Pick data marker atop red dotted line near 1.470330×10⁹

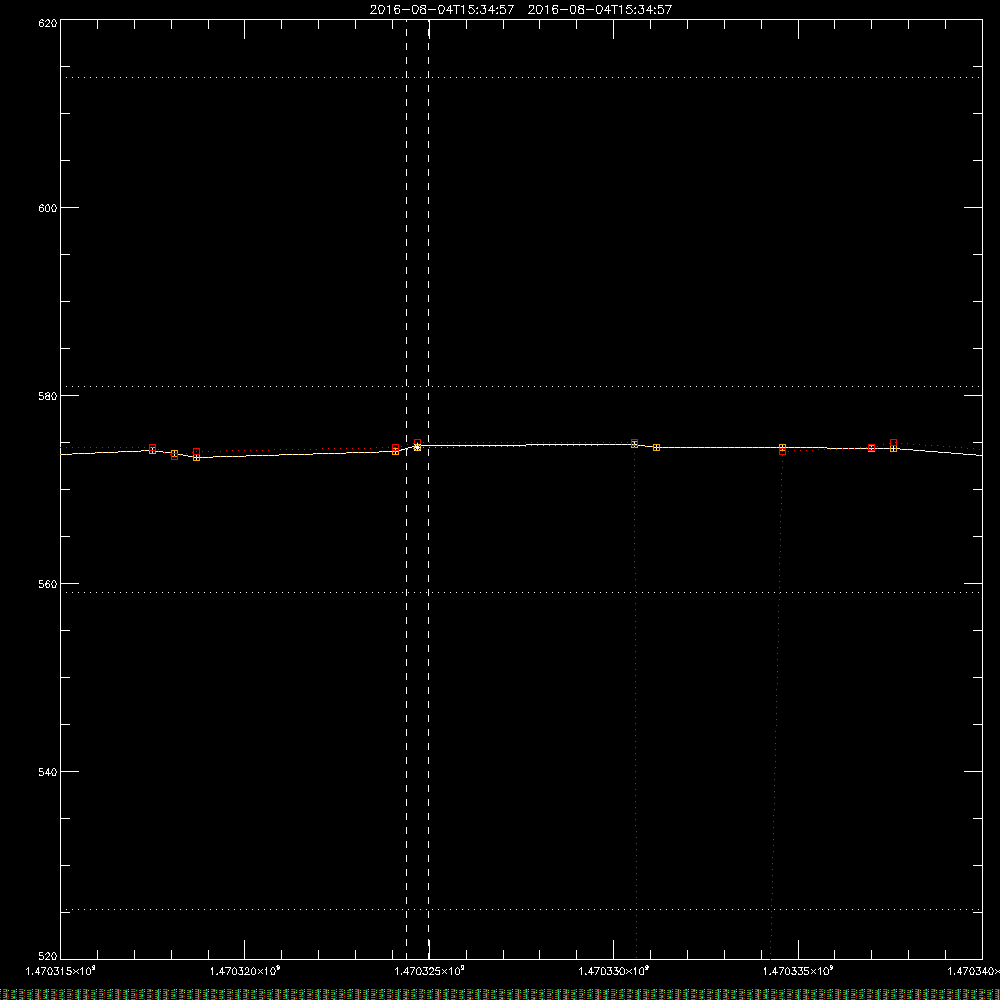[x=635, y=443]
